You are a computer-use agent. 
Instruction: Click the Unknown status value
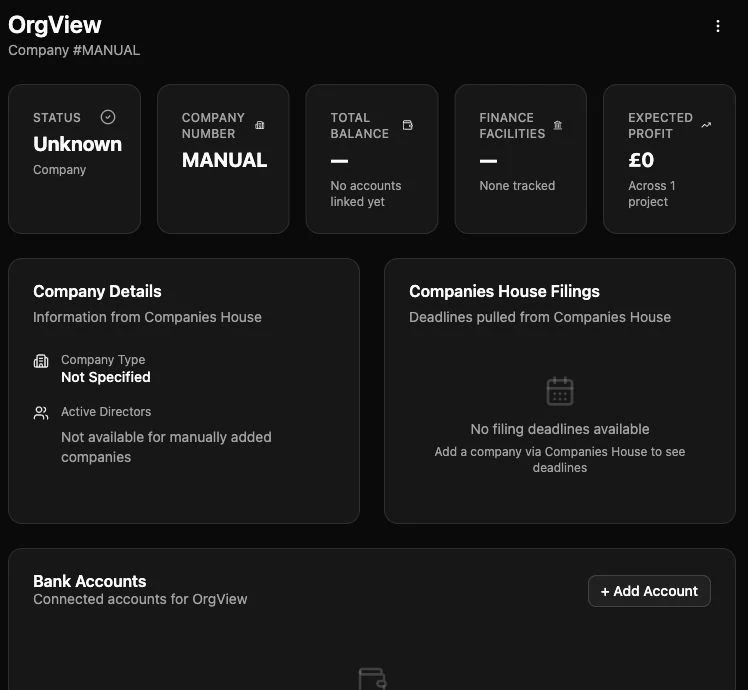pyautogui.click(x=77, y=144)
